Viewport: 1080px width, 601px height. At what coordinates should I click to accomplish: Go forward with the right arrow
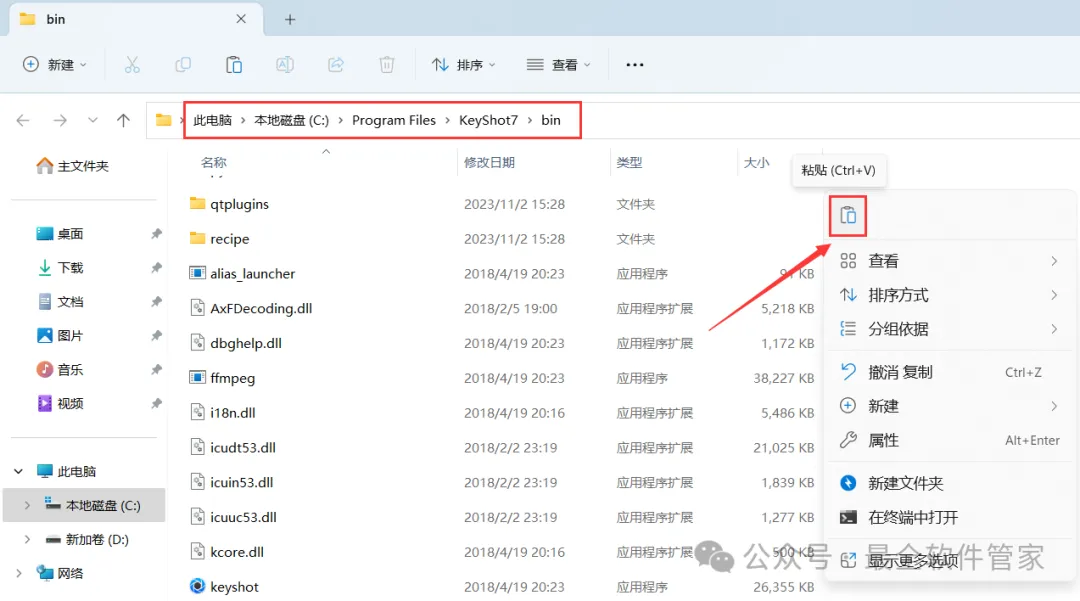coord(60,120)
